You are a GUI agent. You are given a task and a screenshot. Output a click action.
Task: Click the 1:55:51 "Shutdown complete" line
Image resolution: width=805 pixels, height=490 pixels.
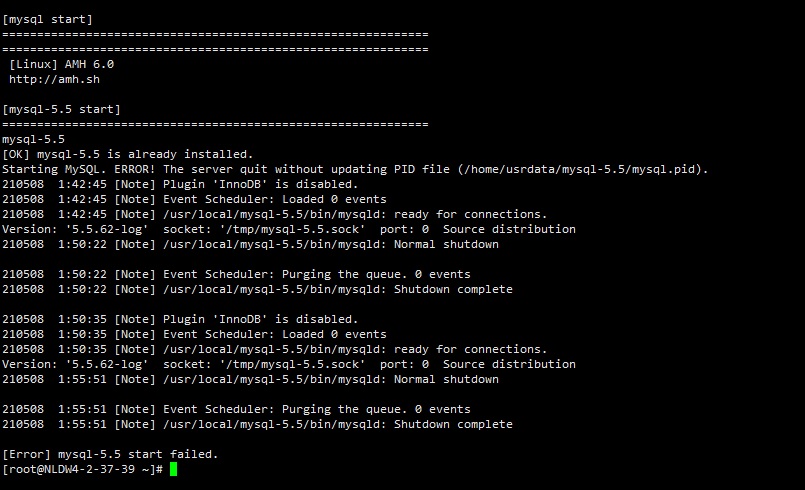coord(257,424)
